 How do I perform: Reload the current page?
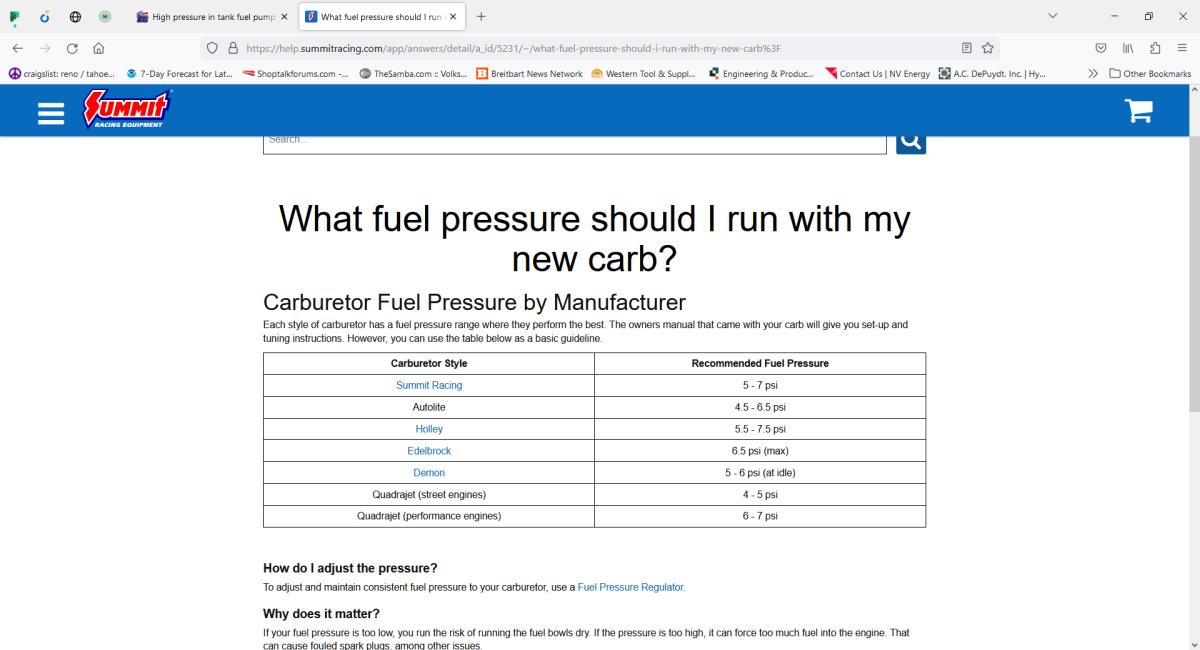pyautogui.click(x=72, y=48)
